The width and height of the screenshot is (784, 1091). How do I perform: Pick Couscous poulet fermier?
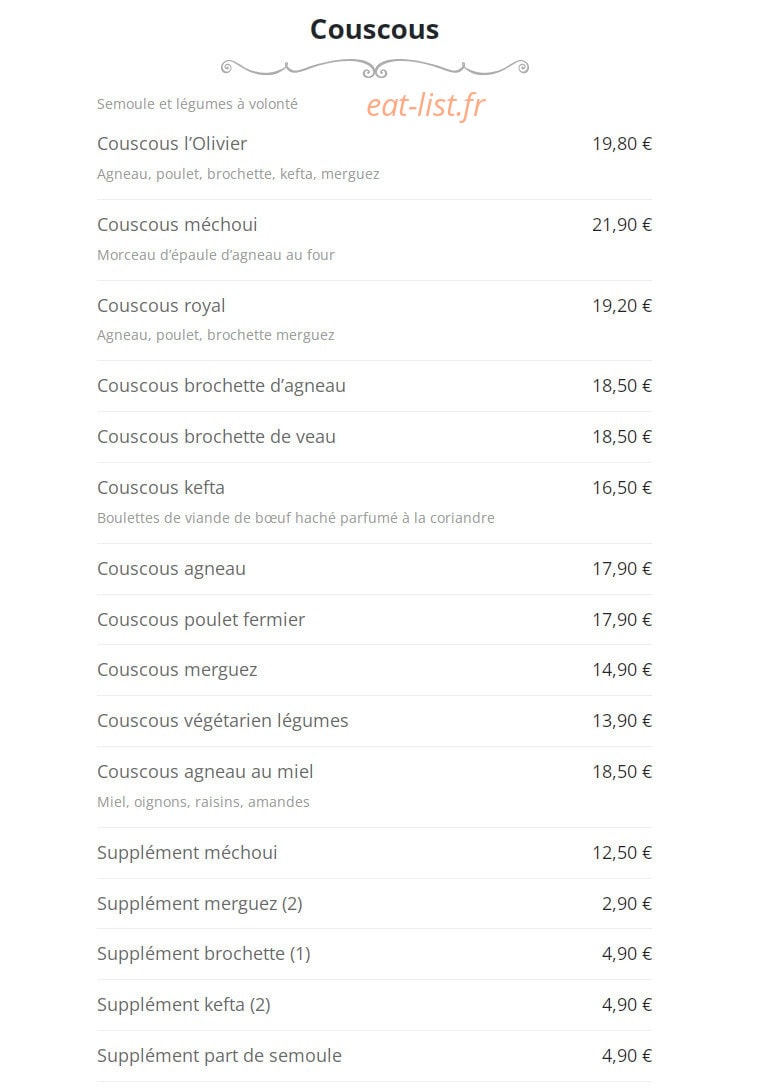tap(374, 620)
